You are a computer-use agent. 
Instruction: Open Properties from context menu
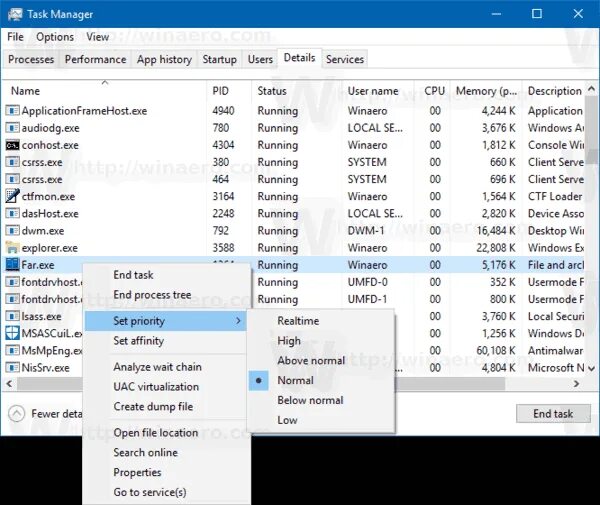(x=165, y=472)
